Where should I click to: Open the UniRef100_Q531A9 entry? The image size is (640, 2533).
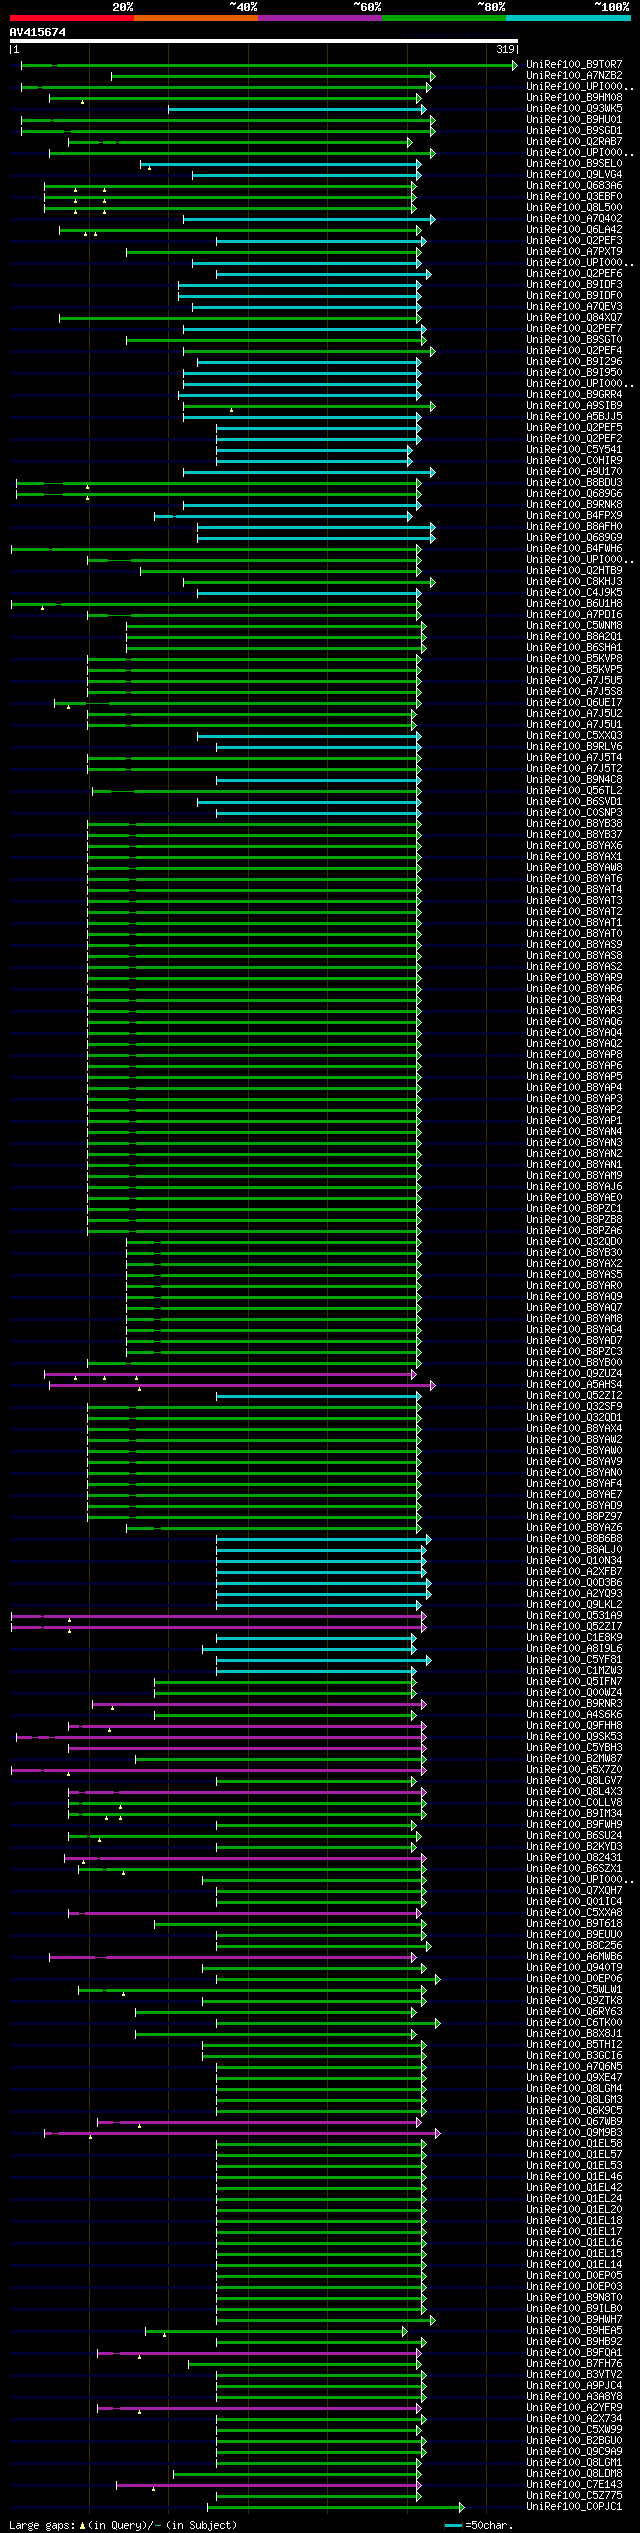[x=574, y=1616]
